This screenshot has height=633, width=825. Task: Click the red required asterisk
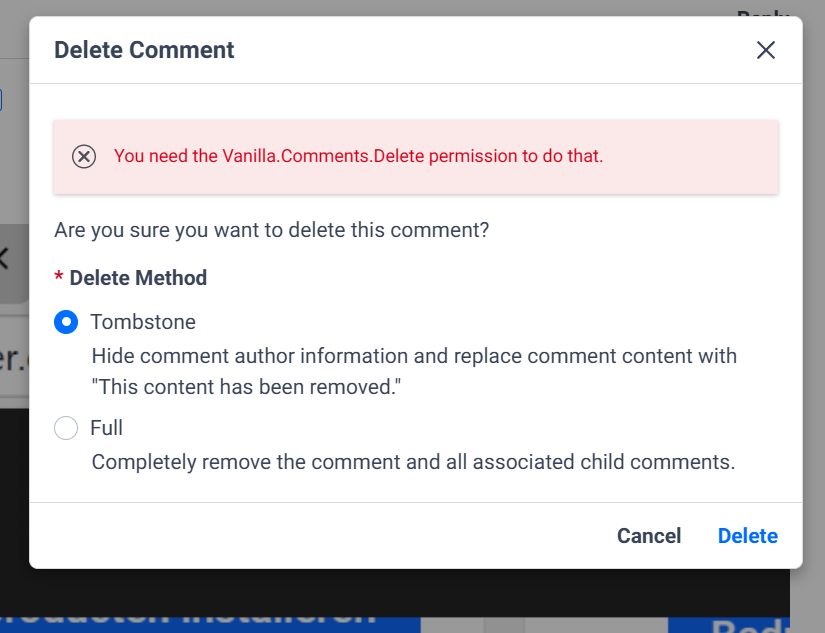59,279
